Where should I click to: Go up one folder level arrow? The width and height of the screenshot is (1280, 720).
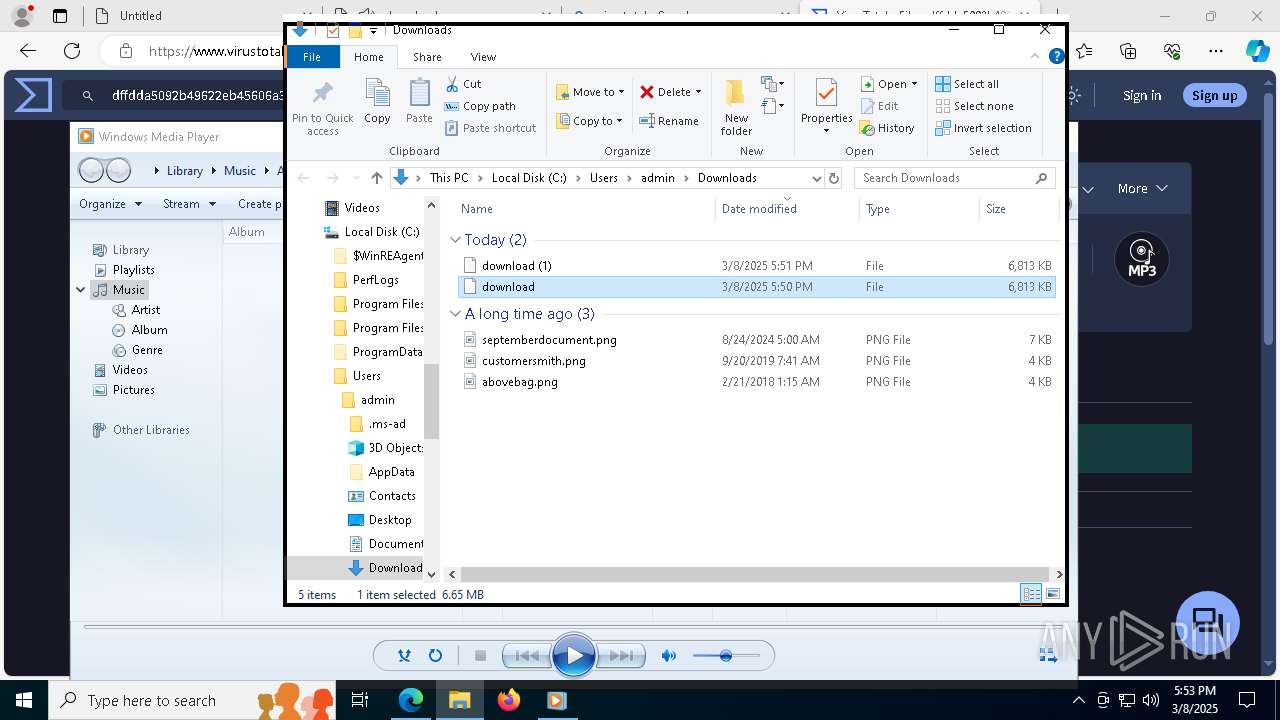(376, 178)
